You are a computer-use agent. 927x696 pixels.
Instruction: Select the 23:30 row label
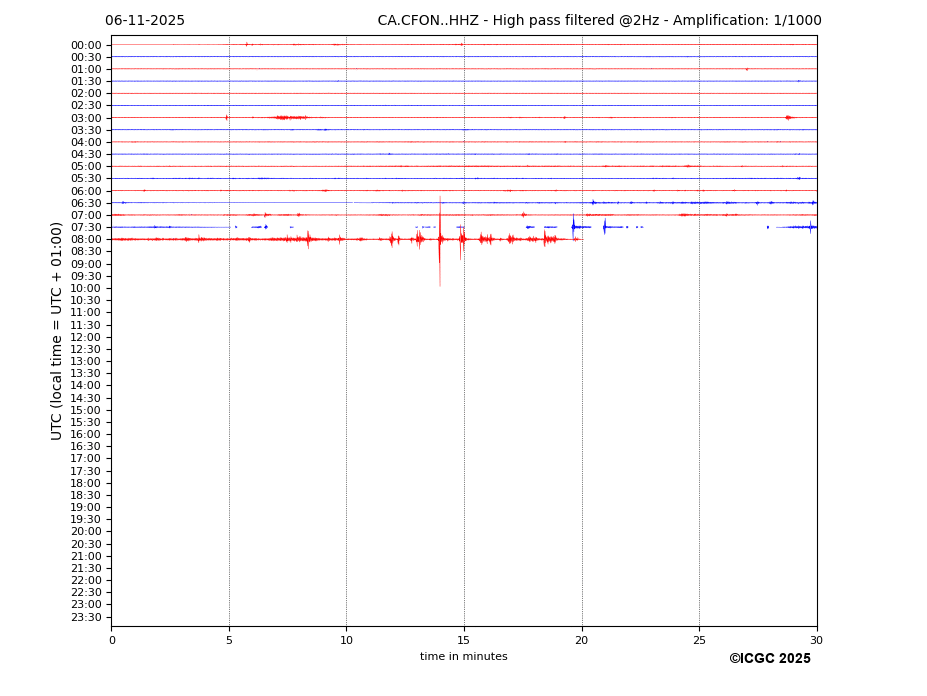[x=86, y=617]
